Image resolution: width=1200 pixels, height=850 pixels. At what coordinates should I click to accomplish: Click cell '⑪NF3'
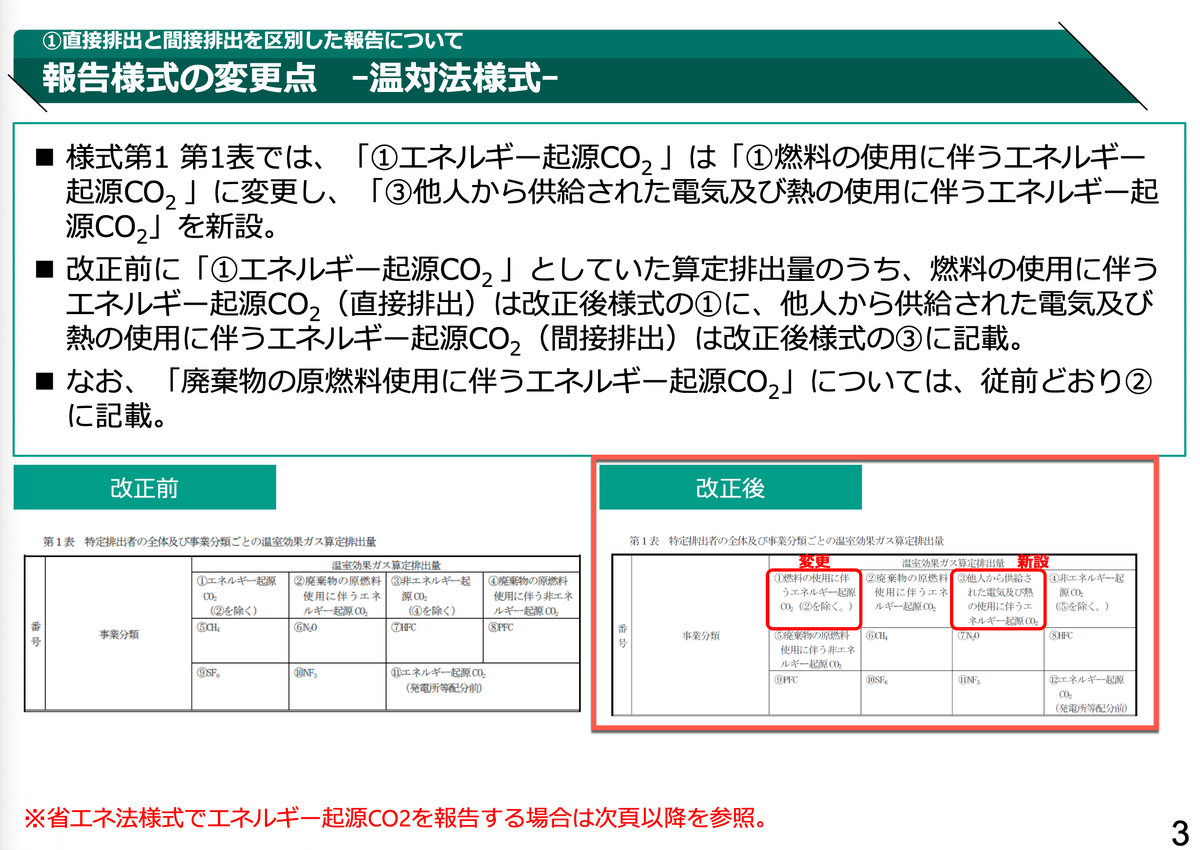[997, 695]
